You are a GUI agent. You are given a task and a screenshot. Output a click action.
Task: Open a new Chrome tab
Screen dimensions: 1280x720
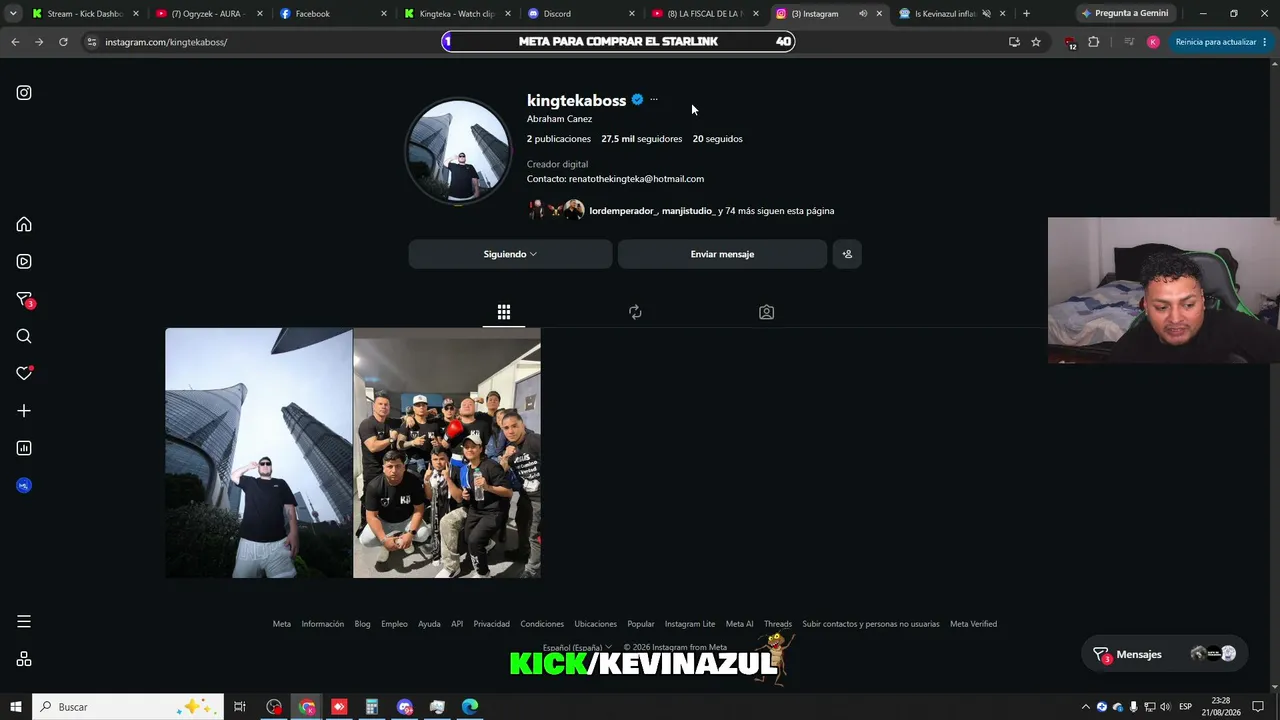point(1026,14)
